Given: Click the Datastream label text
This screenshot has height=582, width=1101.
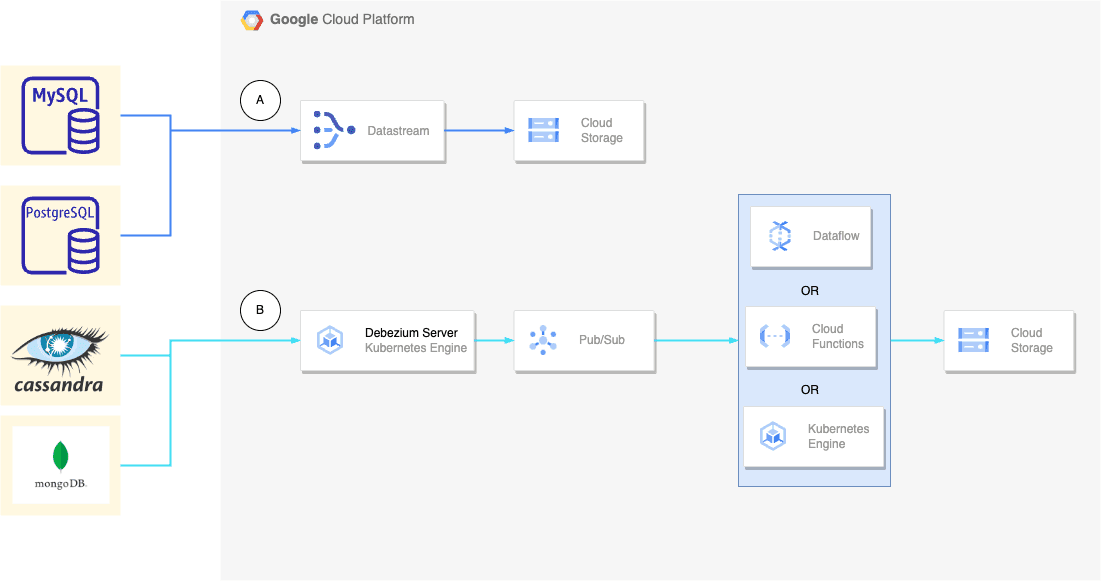Looking at the screenshot, I should (x=398, y=131).
